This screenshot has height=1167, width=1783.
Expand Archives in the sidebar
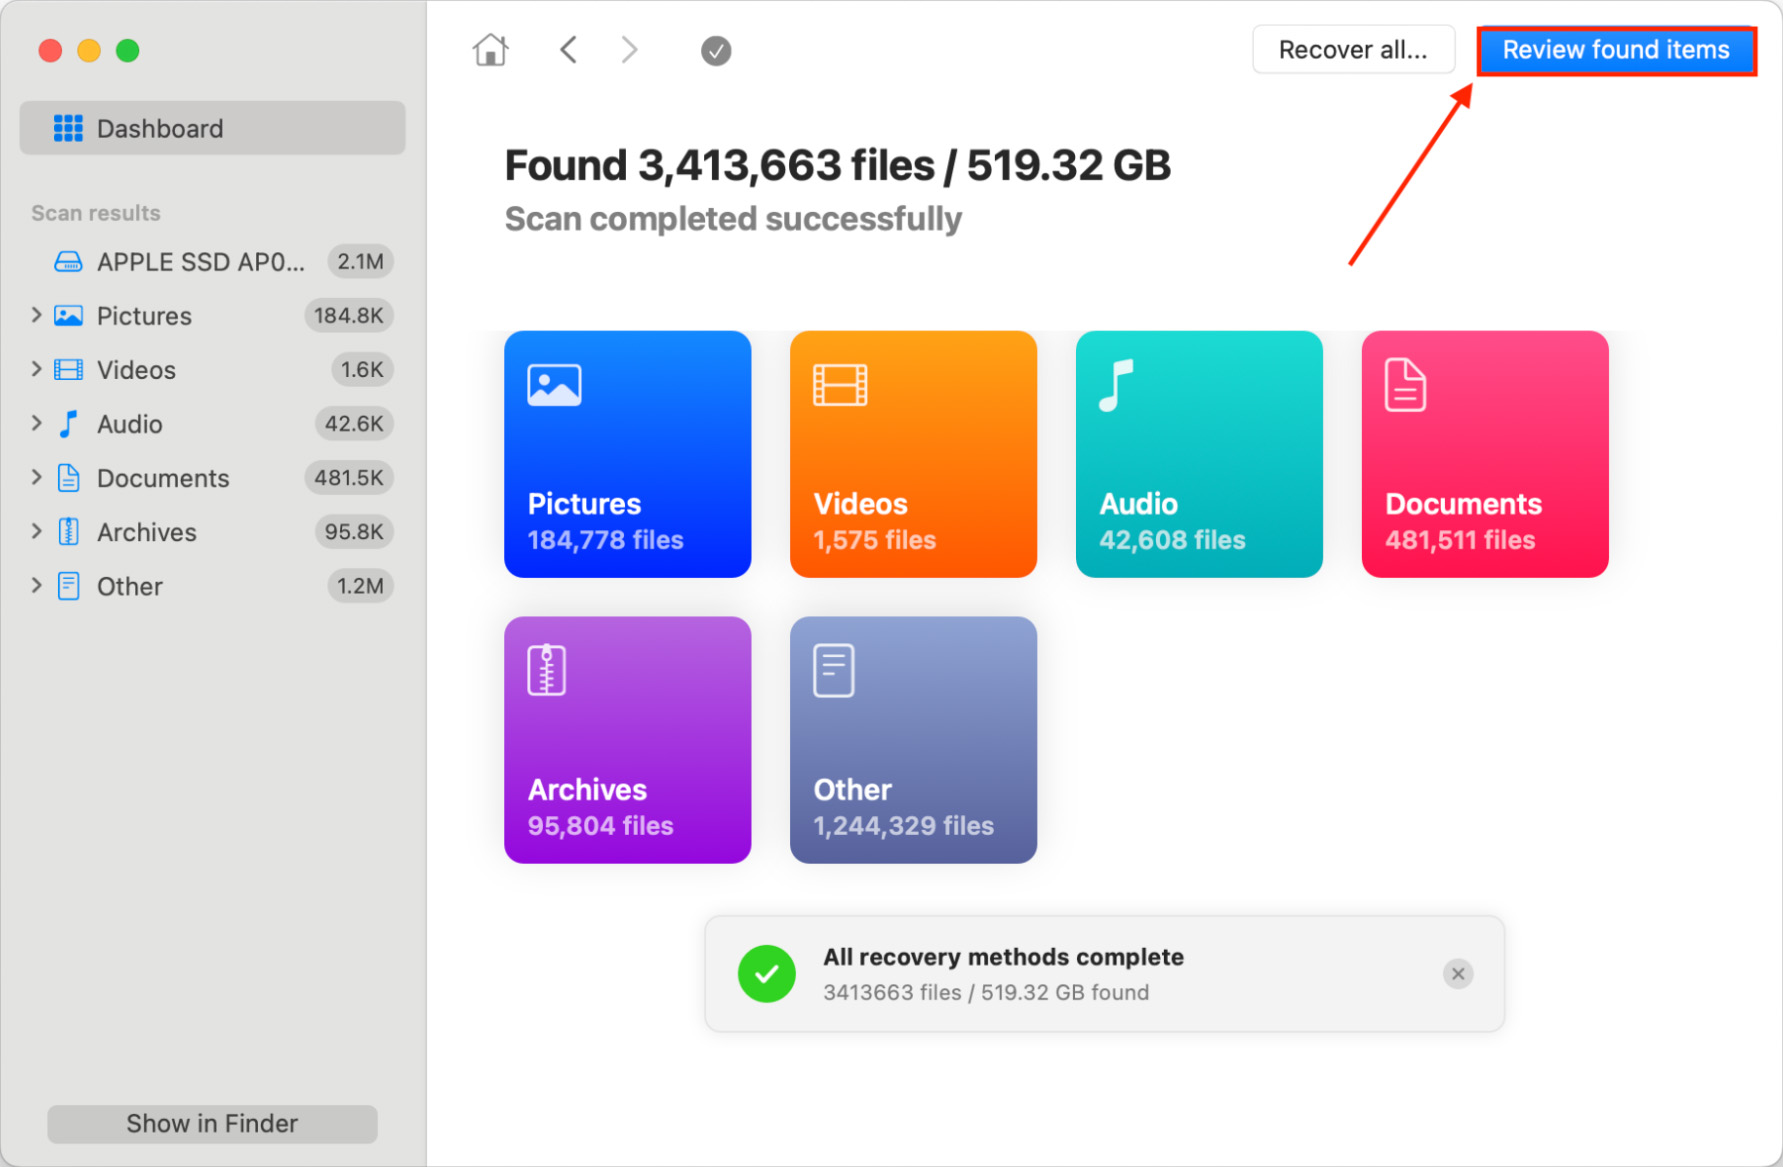point(37,531)
